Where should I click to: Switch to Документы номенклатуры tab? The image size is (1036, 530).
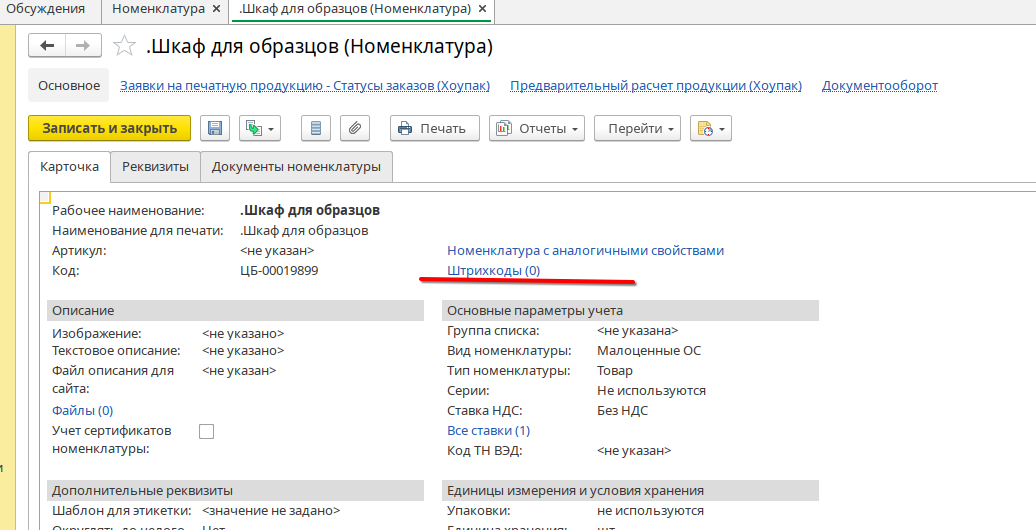tap(296, 167)
